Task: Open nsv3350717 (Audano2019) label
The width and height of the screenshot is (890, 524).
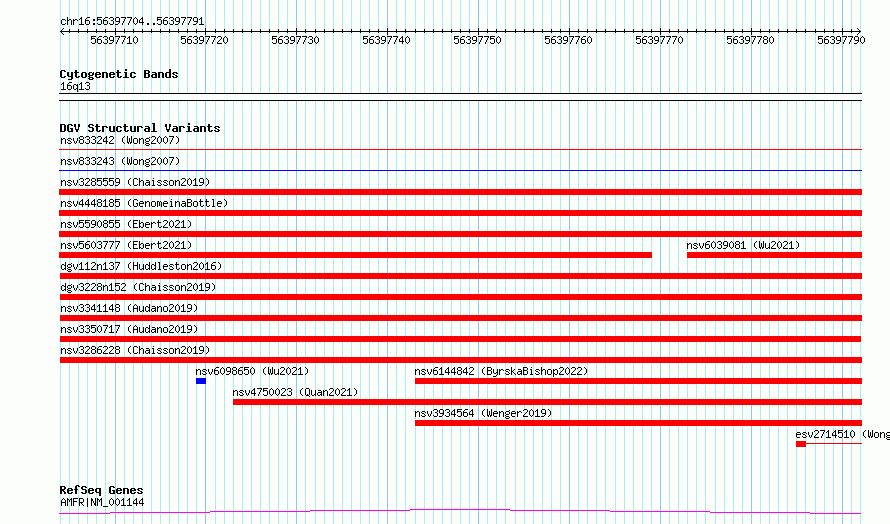Action: tap(129, 329)
